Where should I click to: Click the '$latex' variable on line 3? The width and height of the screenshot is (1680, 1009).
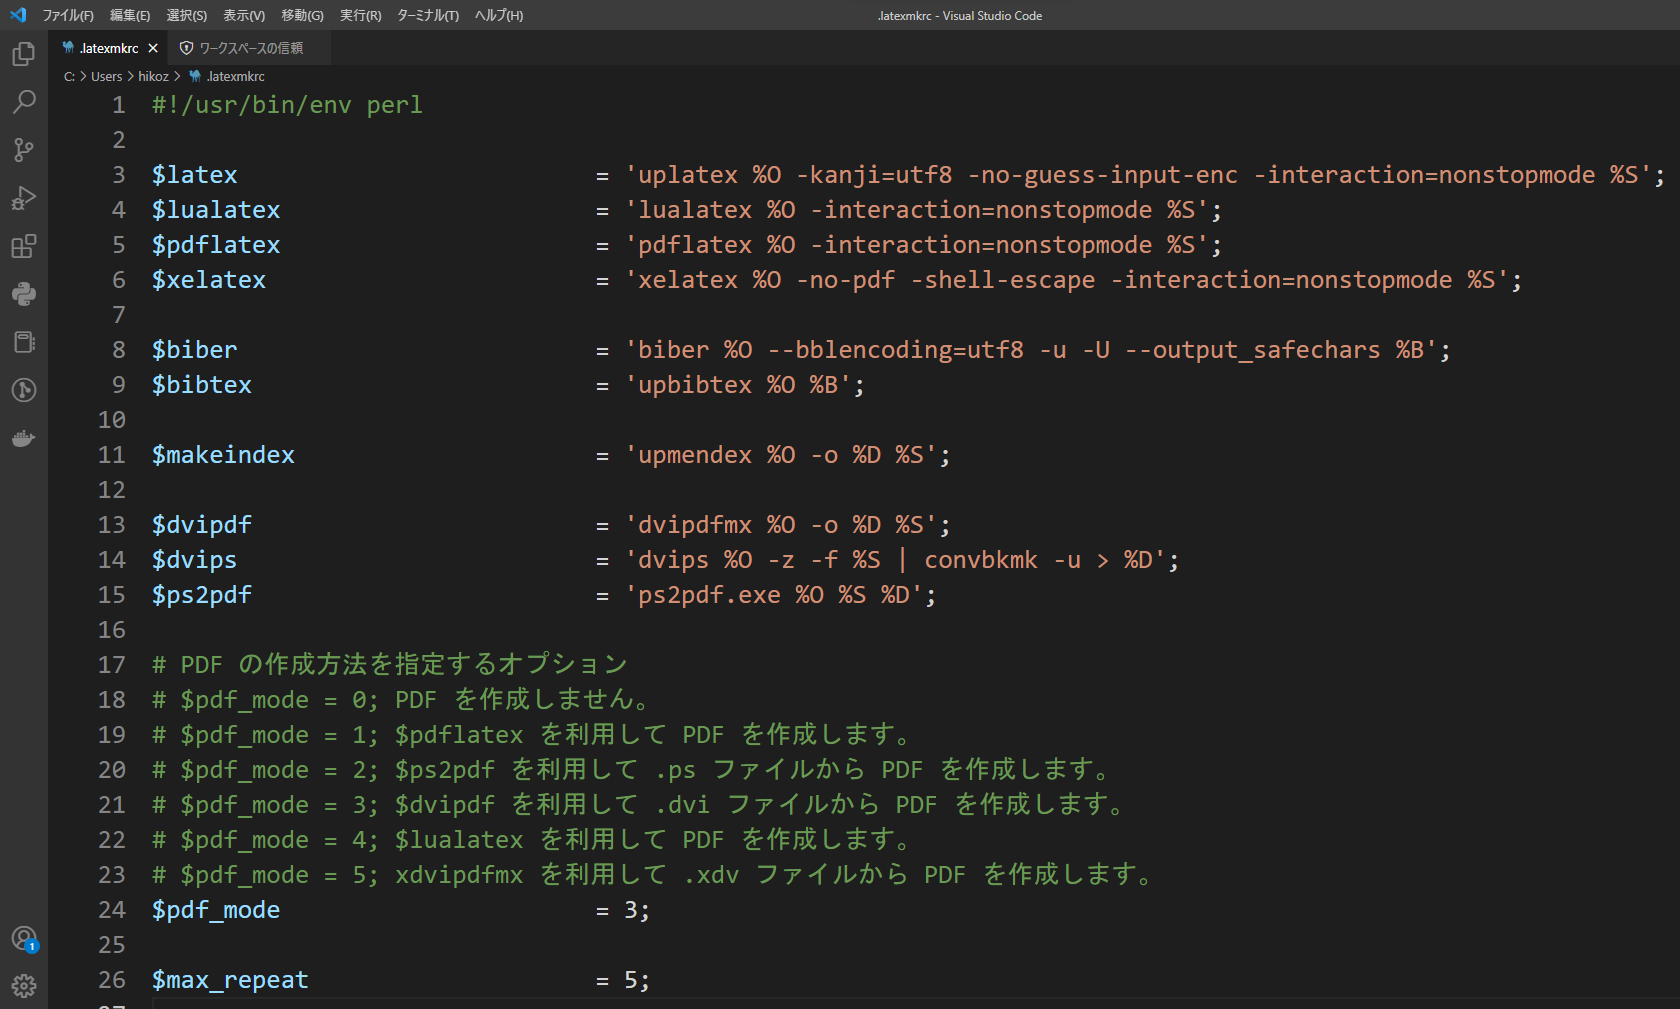point(195,175)
